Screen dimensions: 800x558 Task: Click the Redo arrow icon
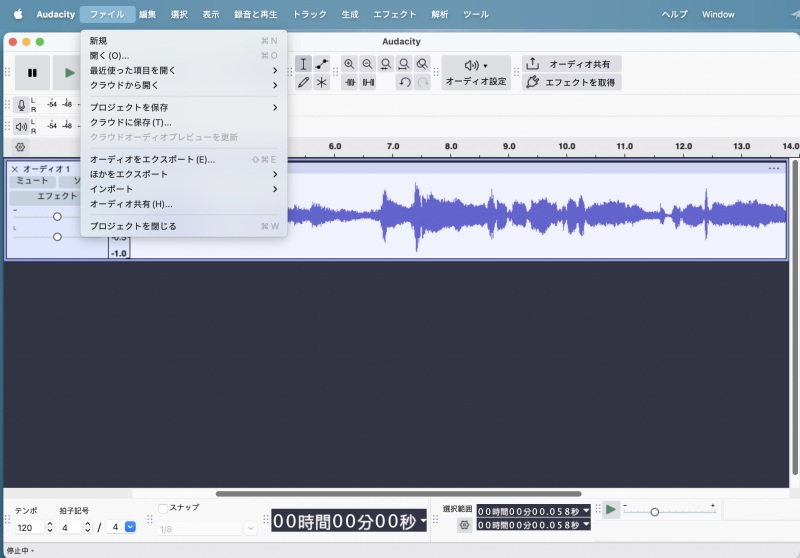tap(423, 82)
